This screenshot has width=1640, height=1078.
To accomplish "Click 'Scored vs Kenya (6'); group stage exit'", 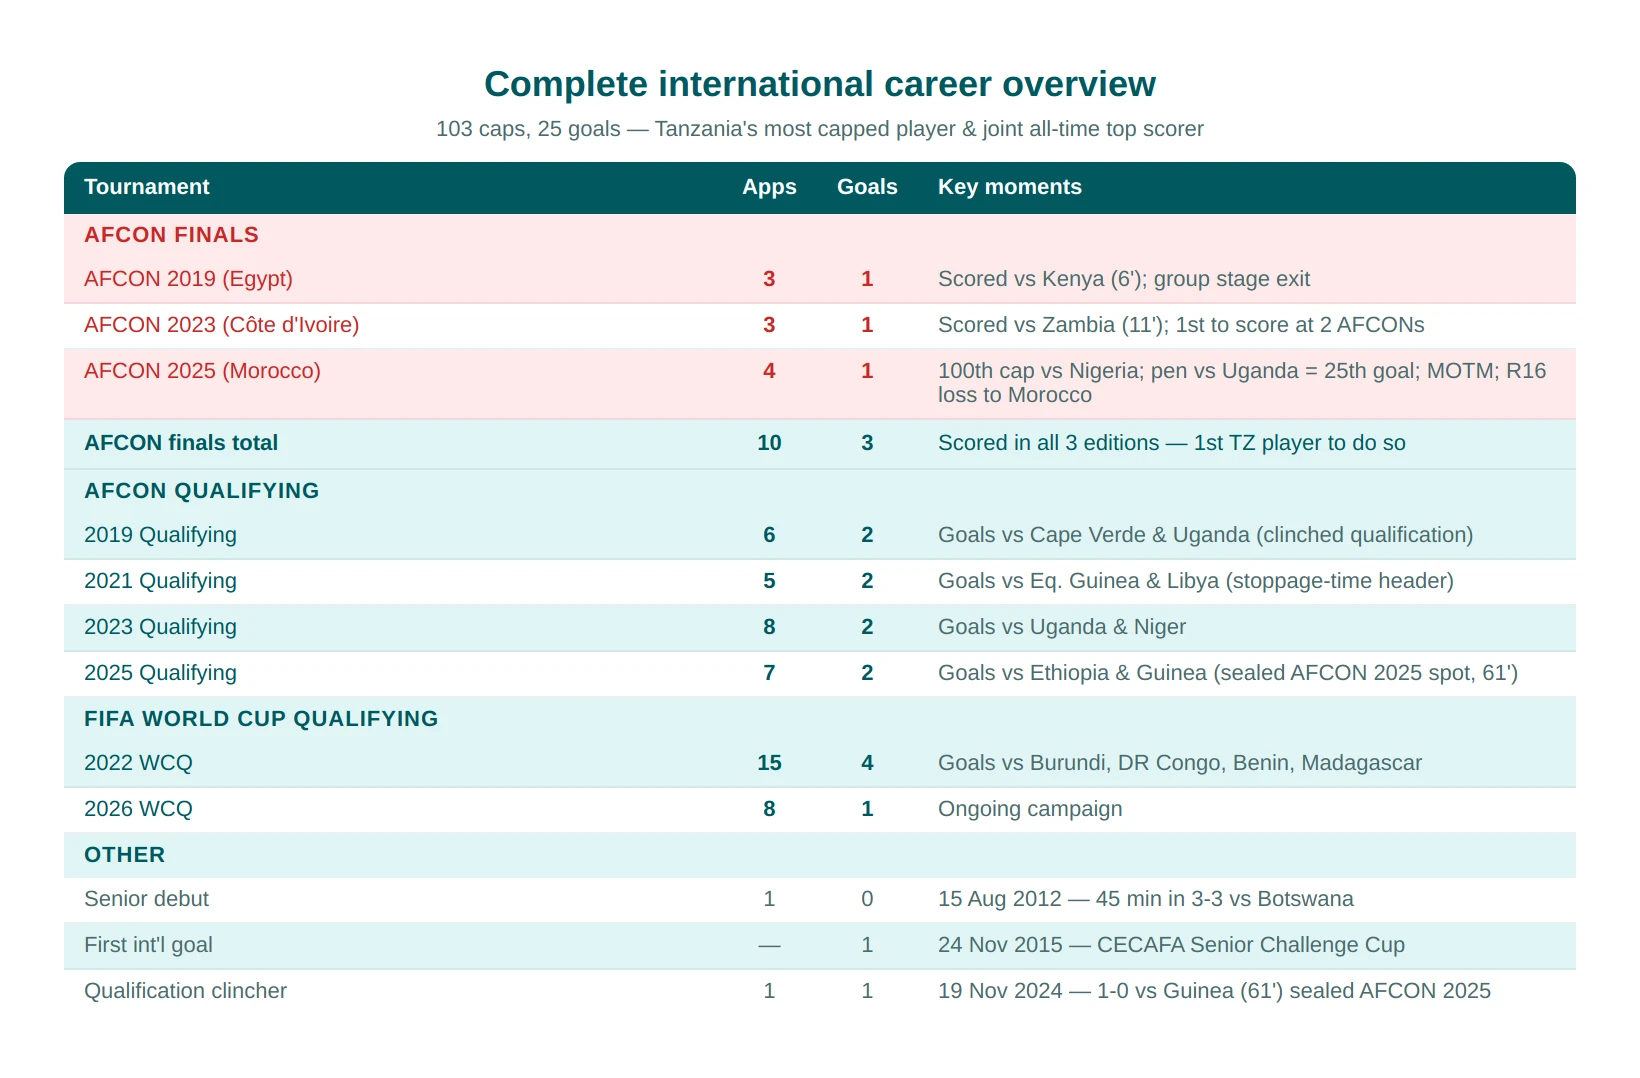I will click(x=1124, y=279).
